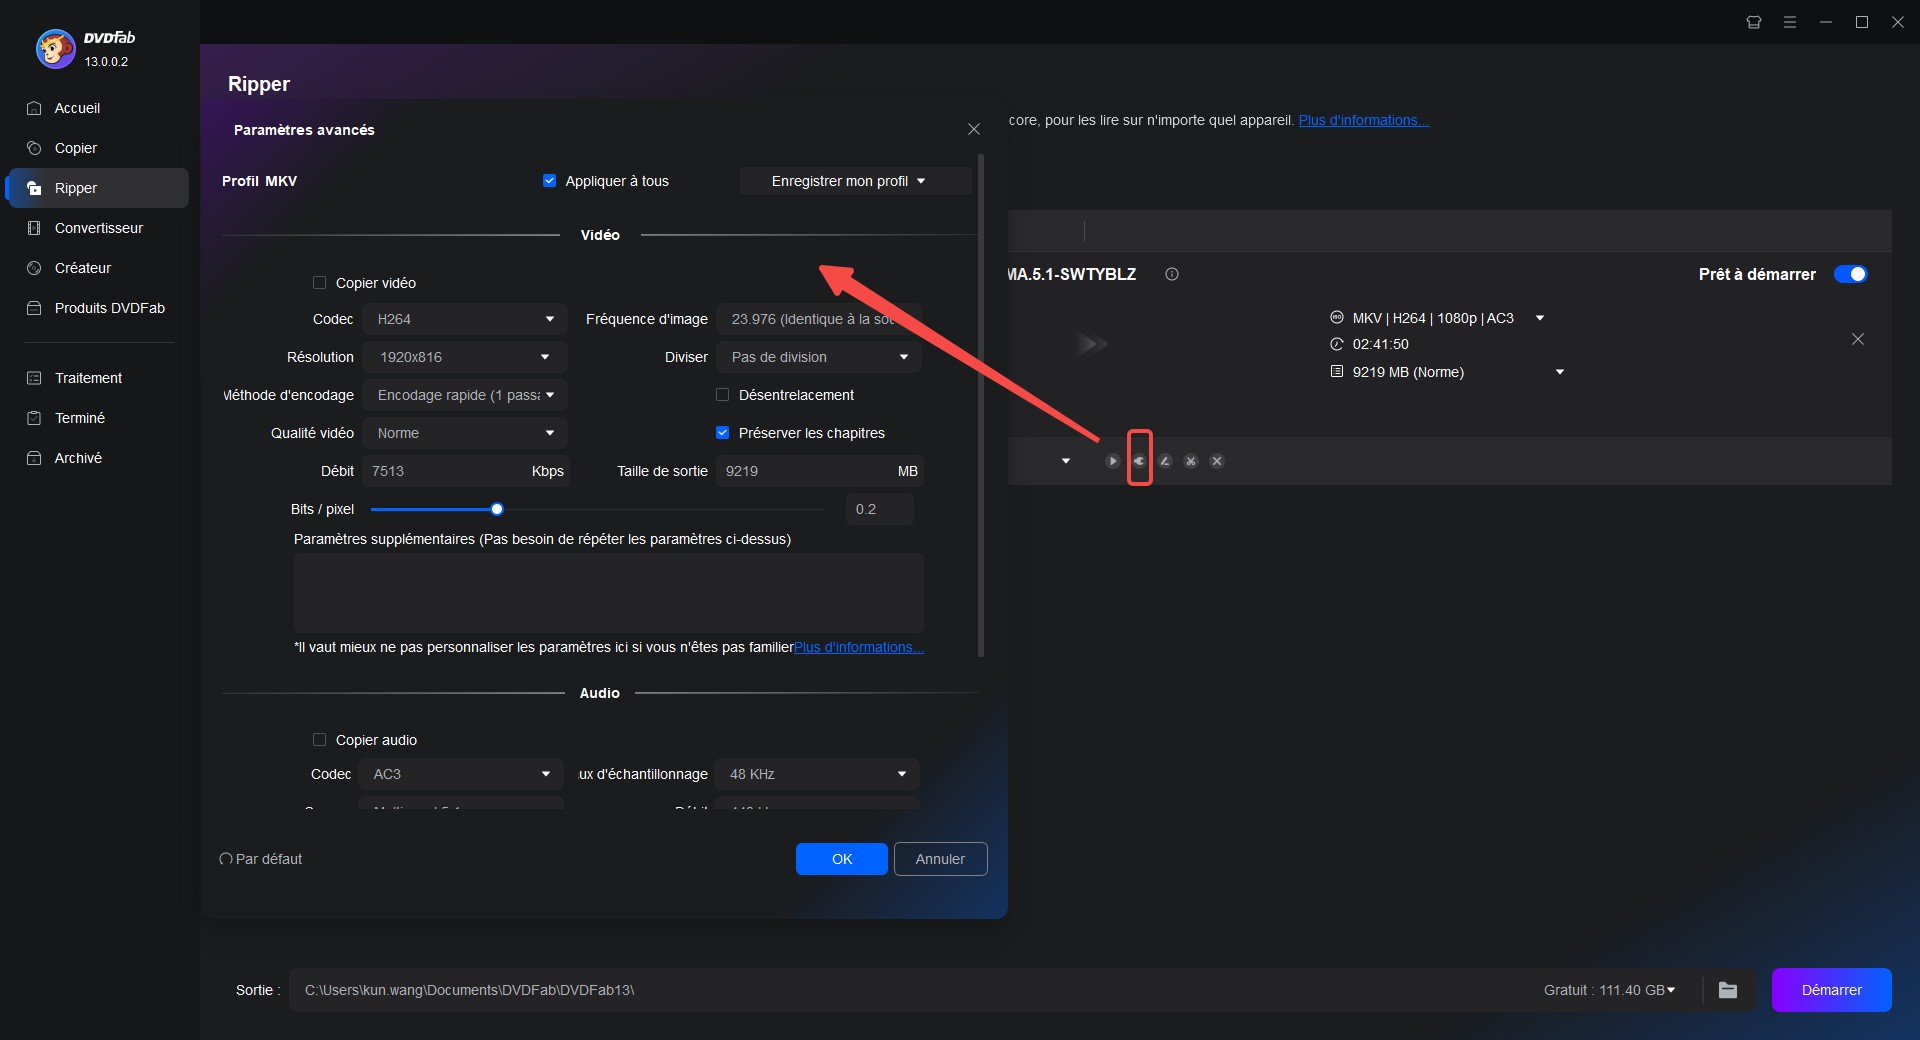
Task: Click the preview play icon in task toolbar
Action: click(1112, 461)
